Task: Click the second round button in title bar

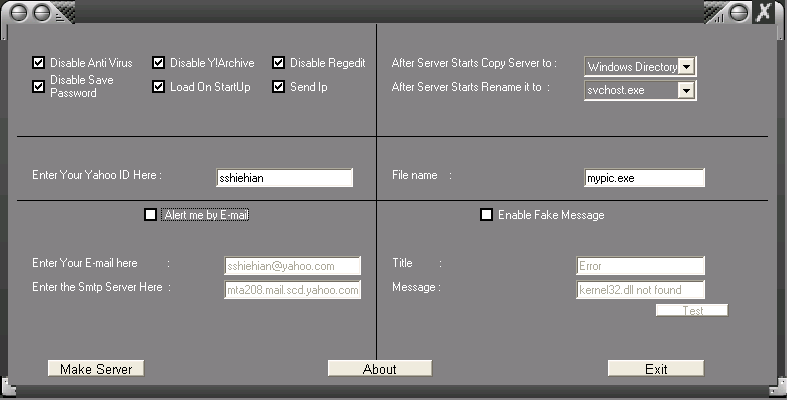Action: click(39, 12)
